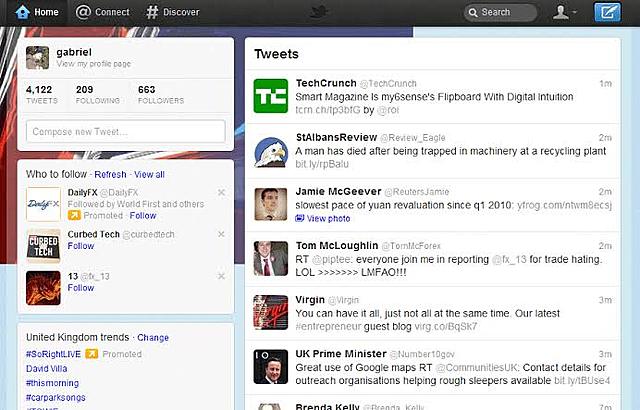Click the photo icon beside View photo
640x410 pixels.
click(x=300, y=218)
